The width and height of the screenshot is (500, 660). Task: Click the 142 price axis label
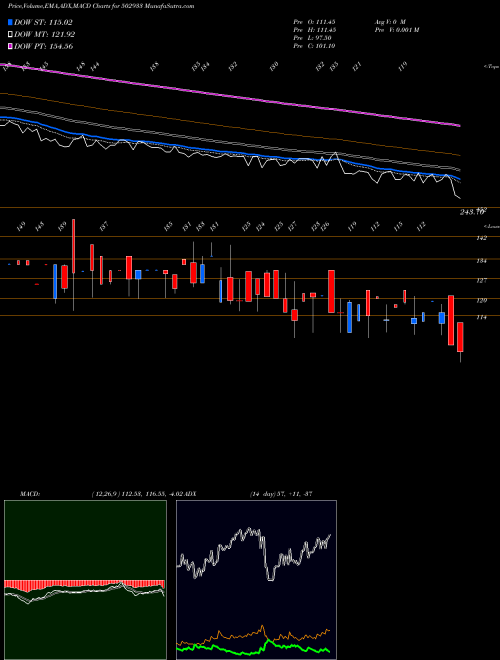482,238
